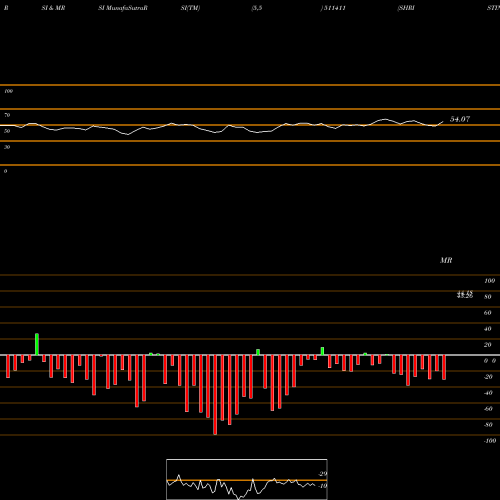Click the '30' level label on RSI chart
The width and height of the screenshot is (500, 500).
pos(7,147)
